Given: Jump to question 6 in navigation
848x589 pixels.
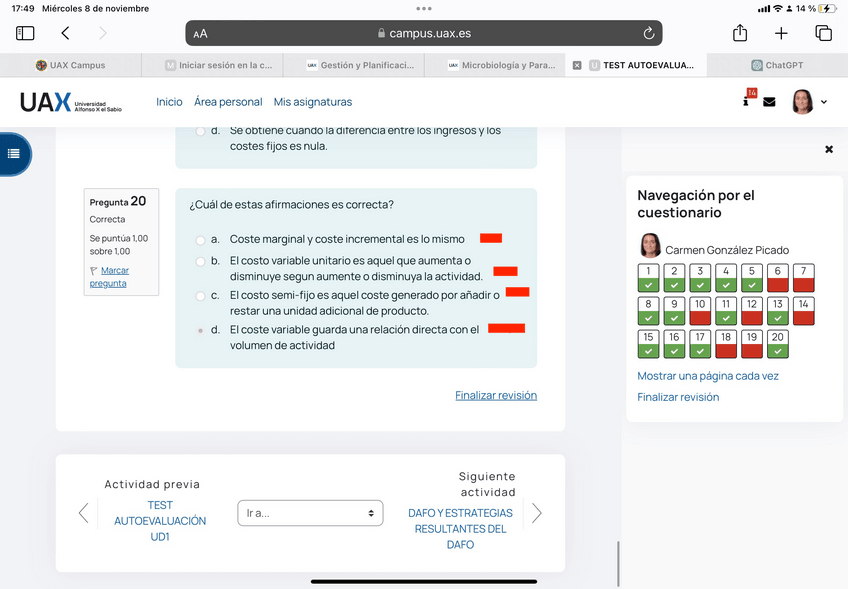Looking at the screenshot, I should pos(778,278).
